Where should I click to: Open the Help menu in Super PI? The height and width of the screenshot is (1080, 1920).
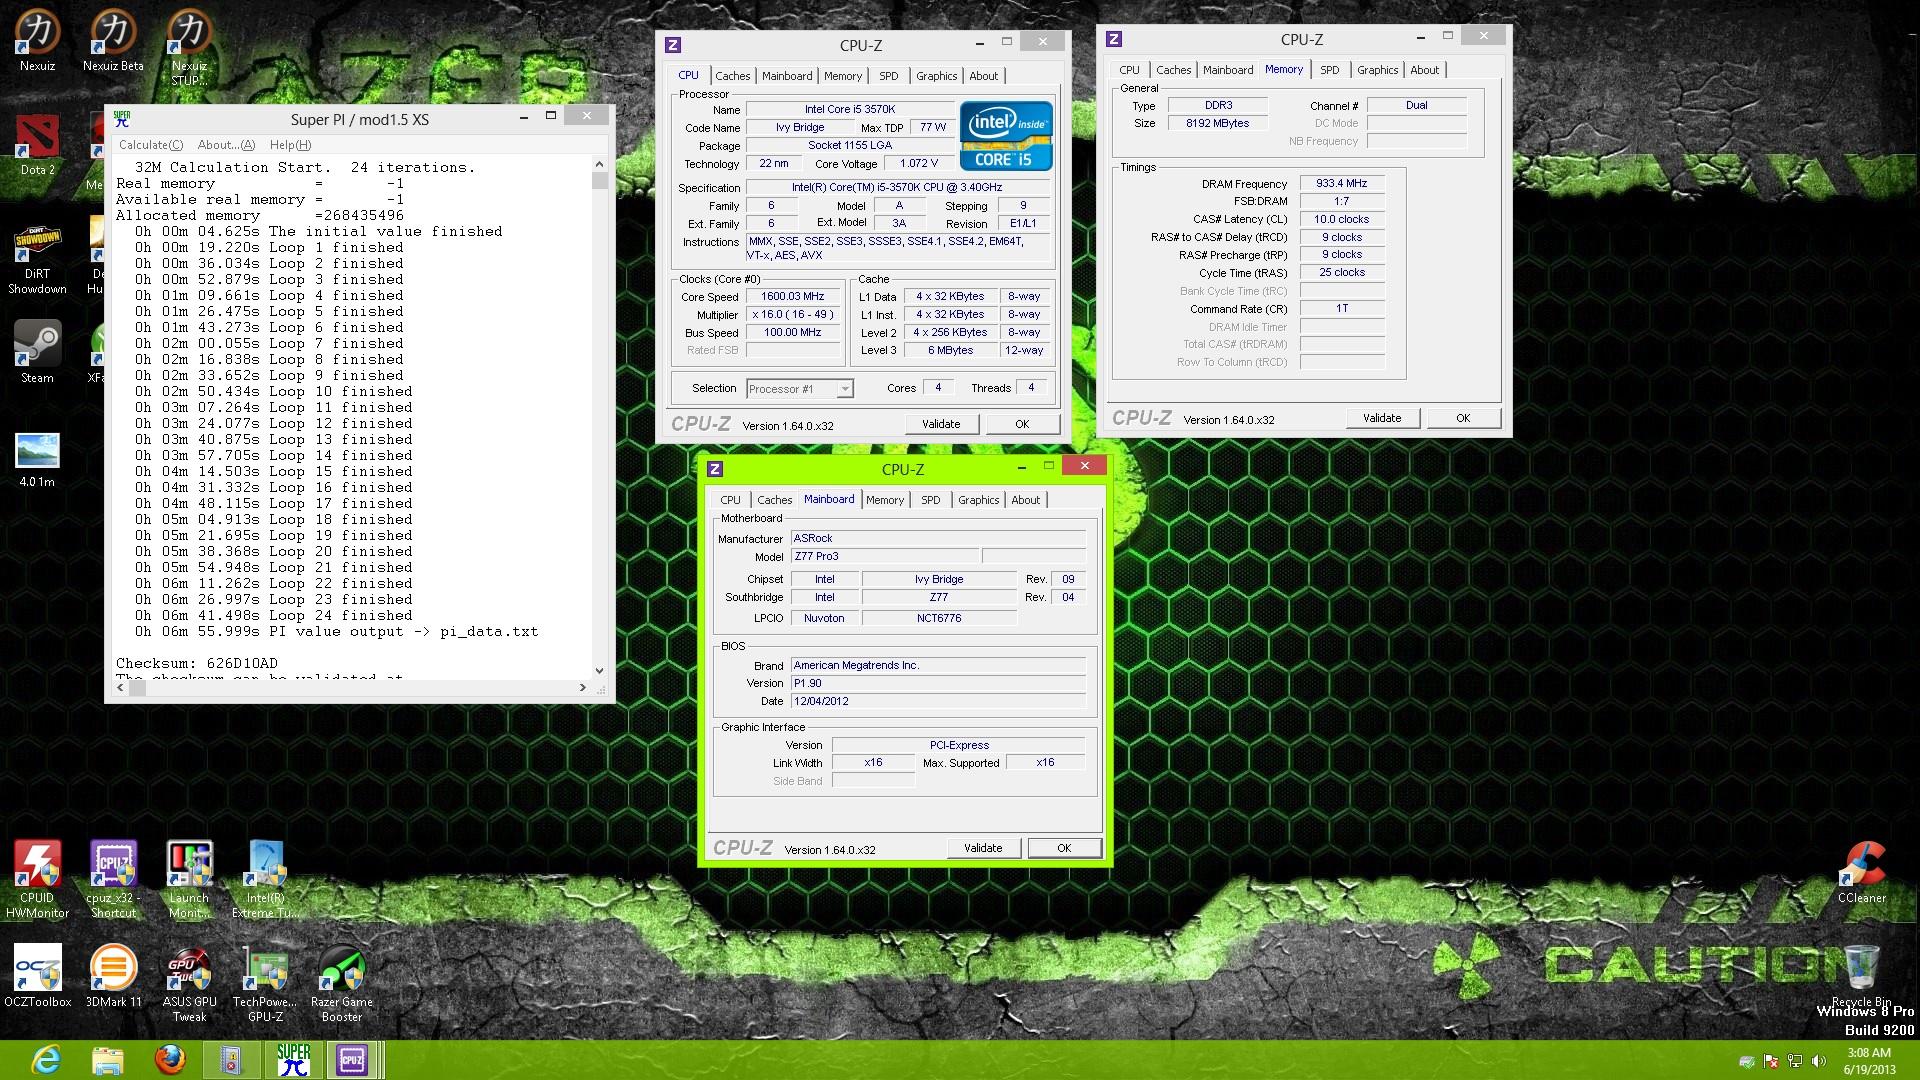(290, 145)
